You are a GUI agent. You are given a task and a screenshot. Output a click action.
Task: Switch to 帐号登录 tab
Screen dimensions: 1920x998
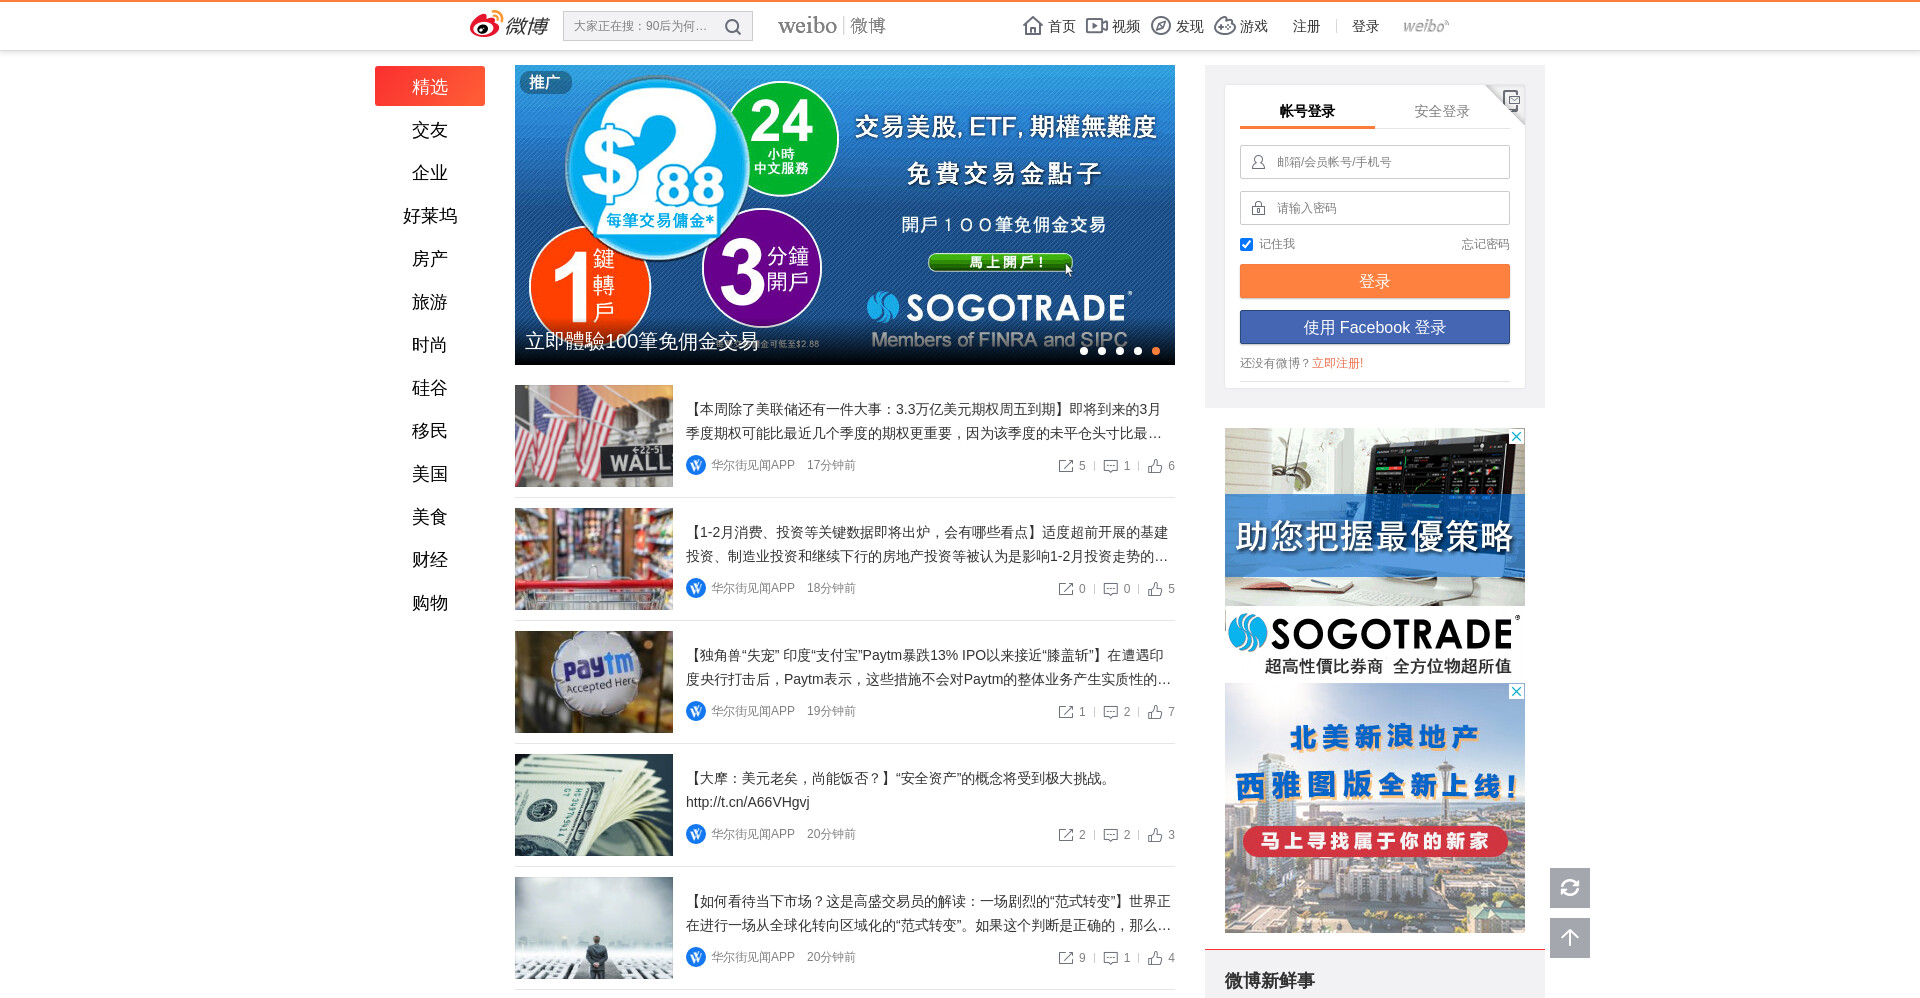pos(1307,111)
